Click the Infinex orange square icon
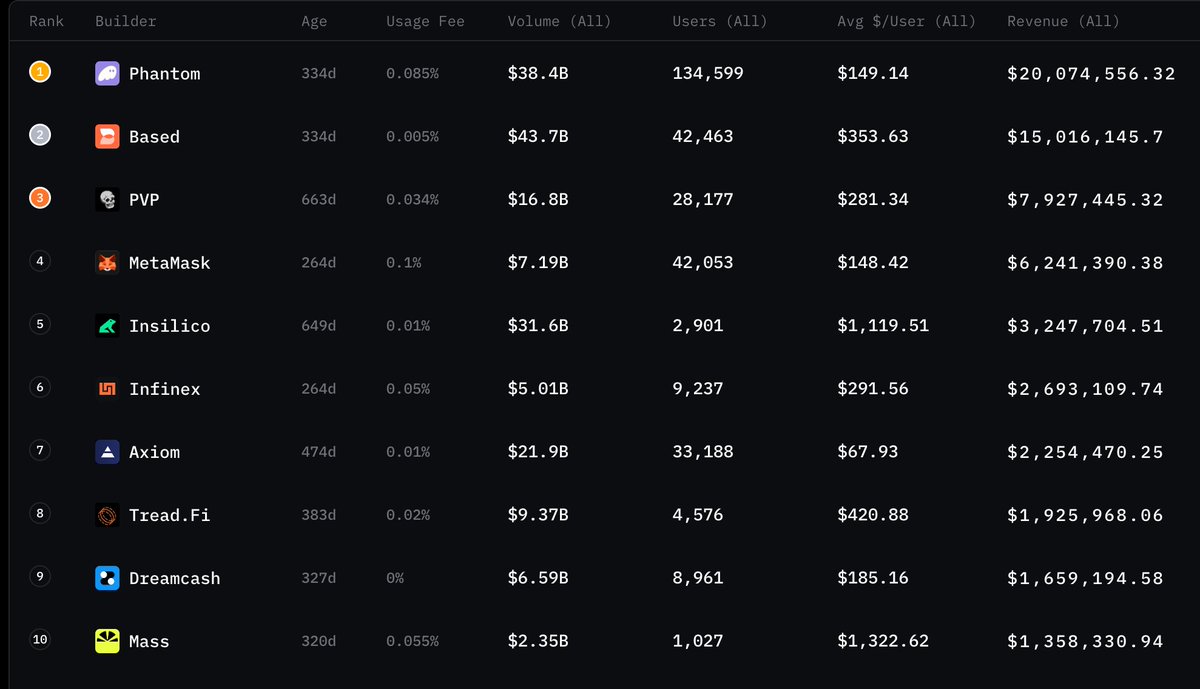Image resolution: width=1200 pixels, height=689 pixels. coord(107,388)
